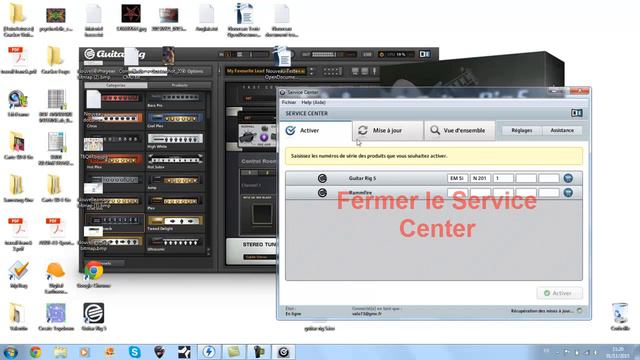Select the Tweed Delight amp in Guitar Rig
Image resolution: width=640 pixels, height=360 pixels.
pyautogui.click(x=175, y=223)
